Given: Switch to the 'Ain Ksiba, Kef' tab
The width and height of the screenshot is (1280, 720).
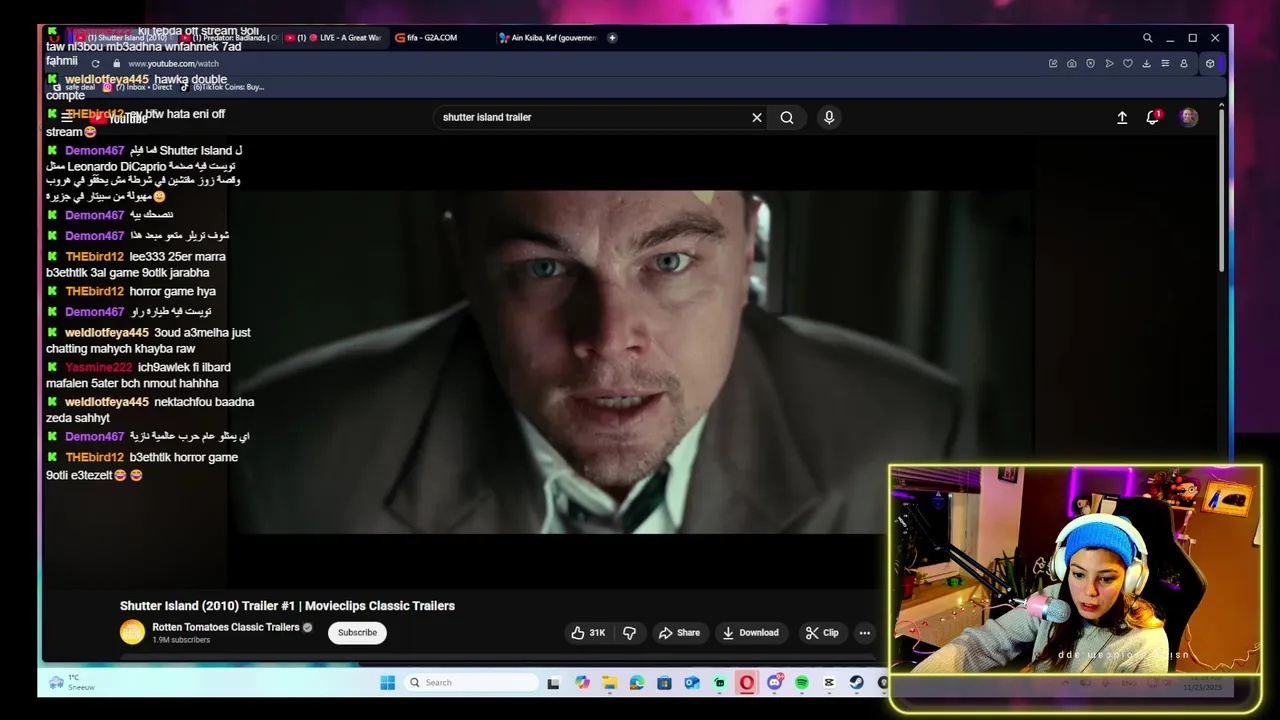Looking at the screenshot, I should click(x=548, y=38).
